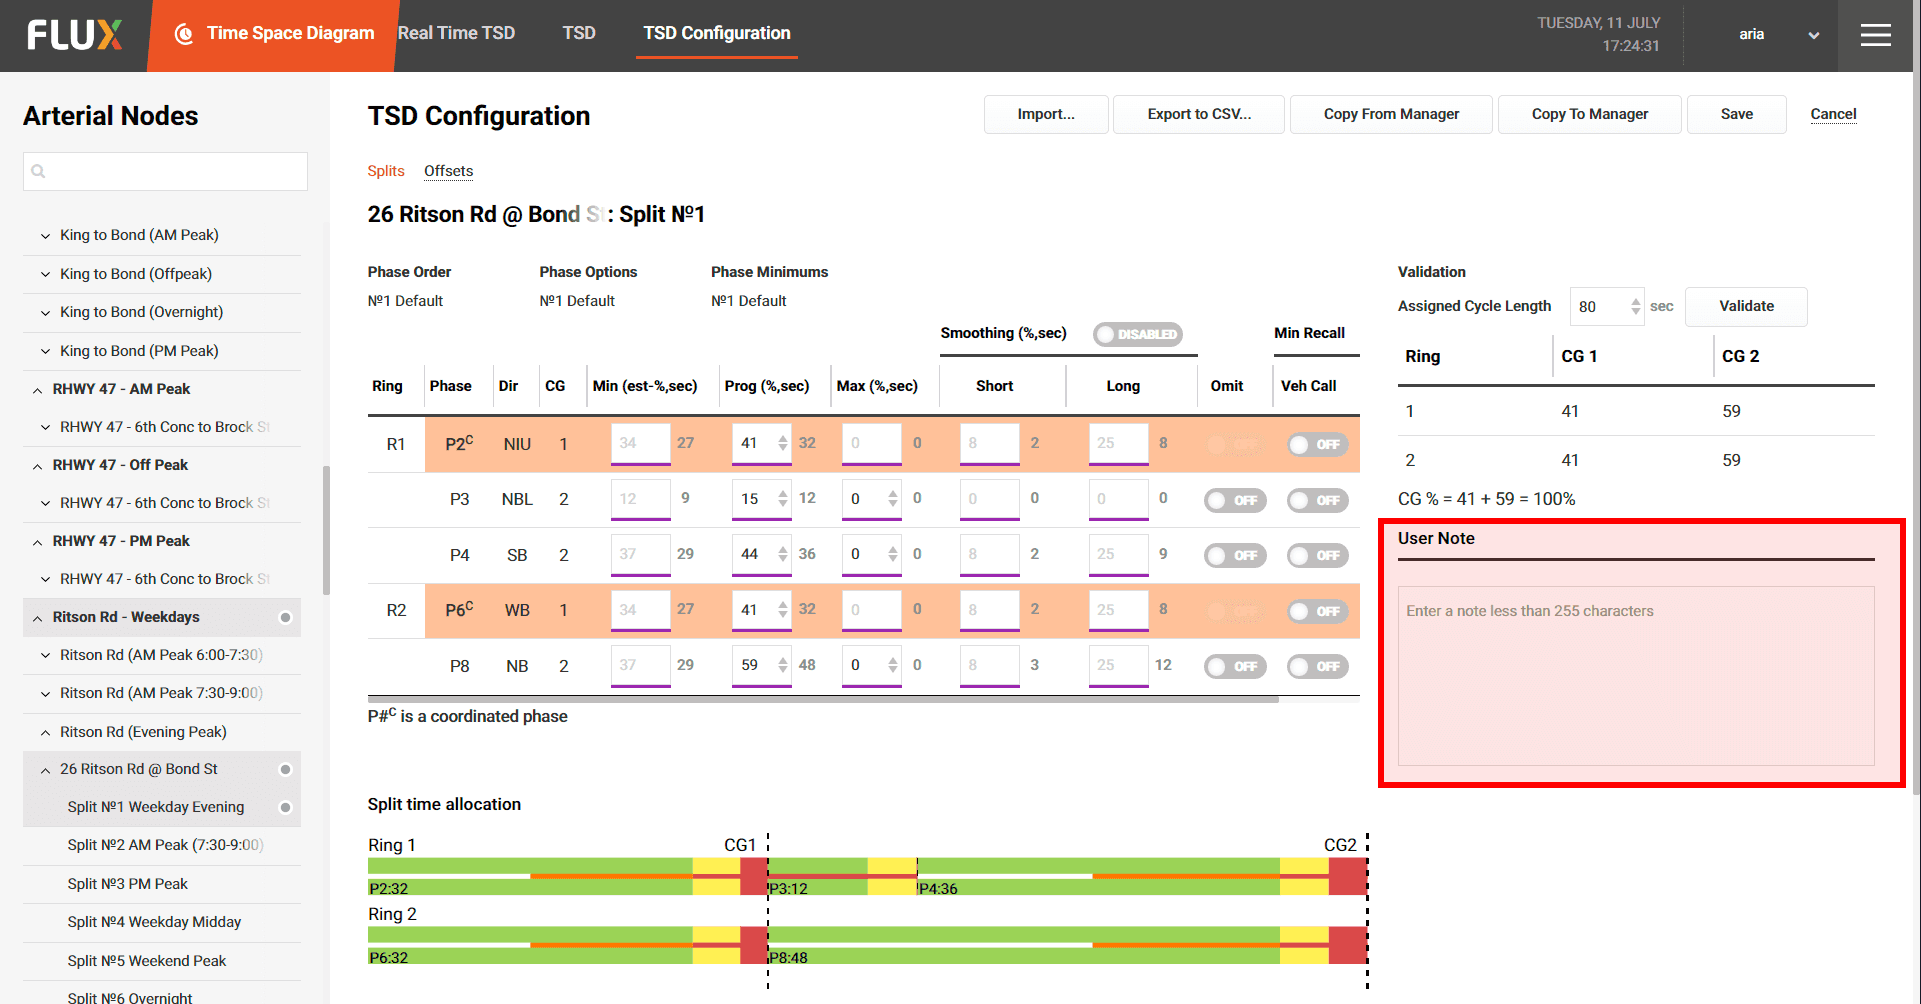Click the Long smoothing field for P4 row
This screenshot has width=1921, height=1004.
click(1118, 554)
